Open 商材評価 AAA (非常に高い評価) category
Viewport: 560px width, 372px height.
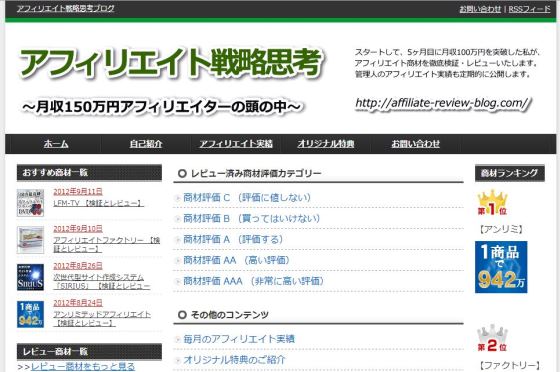point(253,281)
